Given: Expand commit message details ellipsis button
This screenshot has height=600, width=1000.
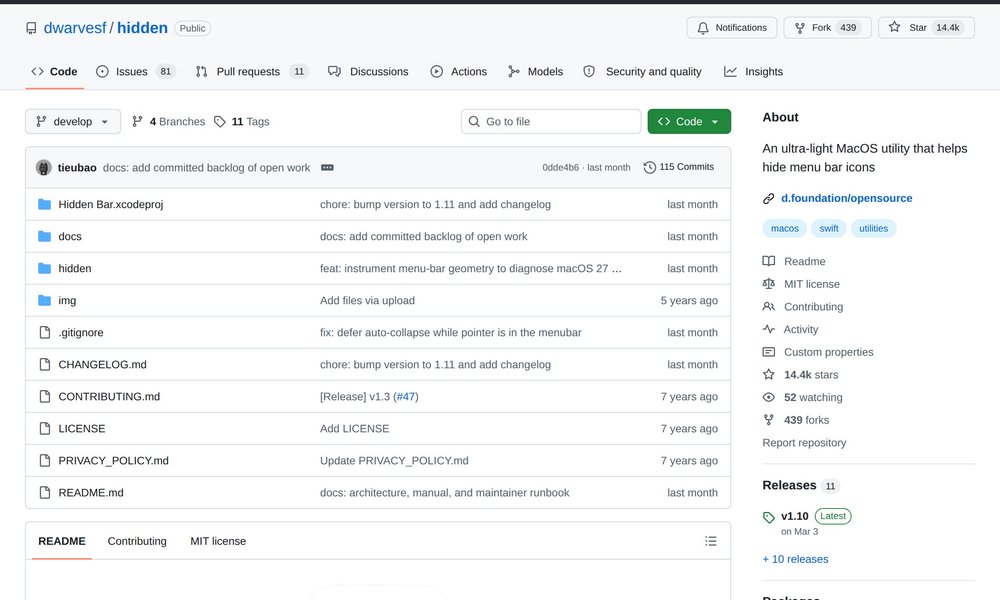Looking at the screenshot, I should [327, 168].
